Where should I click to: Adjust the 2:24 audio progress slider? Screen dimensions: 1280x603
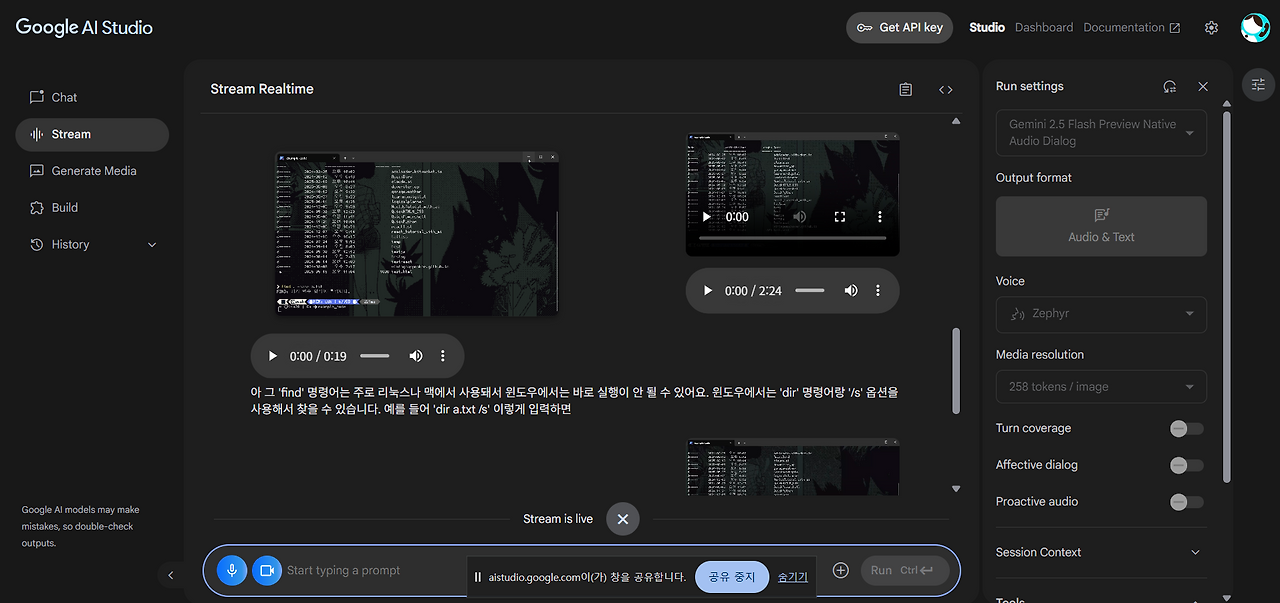point(810,290)
